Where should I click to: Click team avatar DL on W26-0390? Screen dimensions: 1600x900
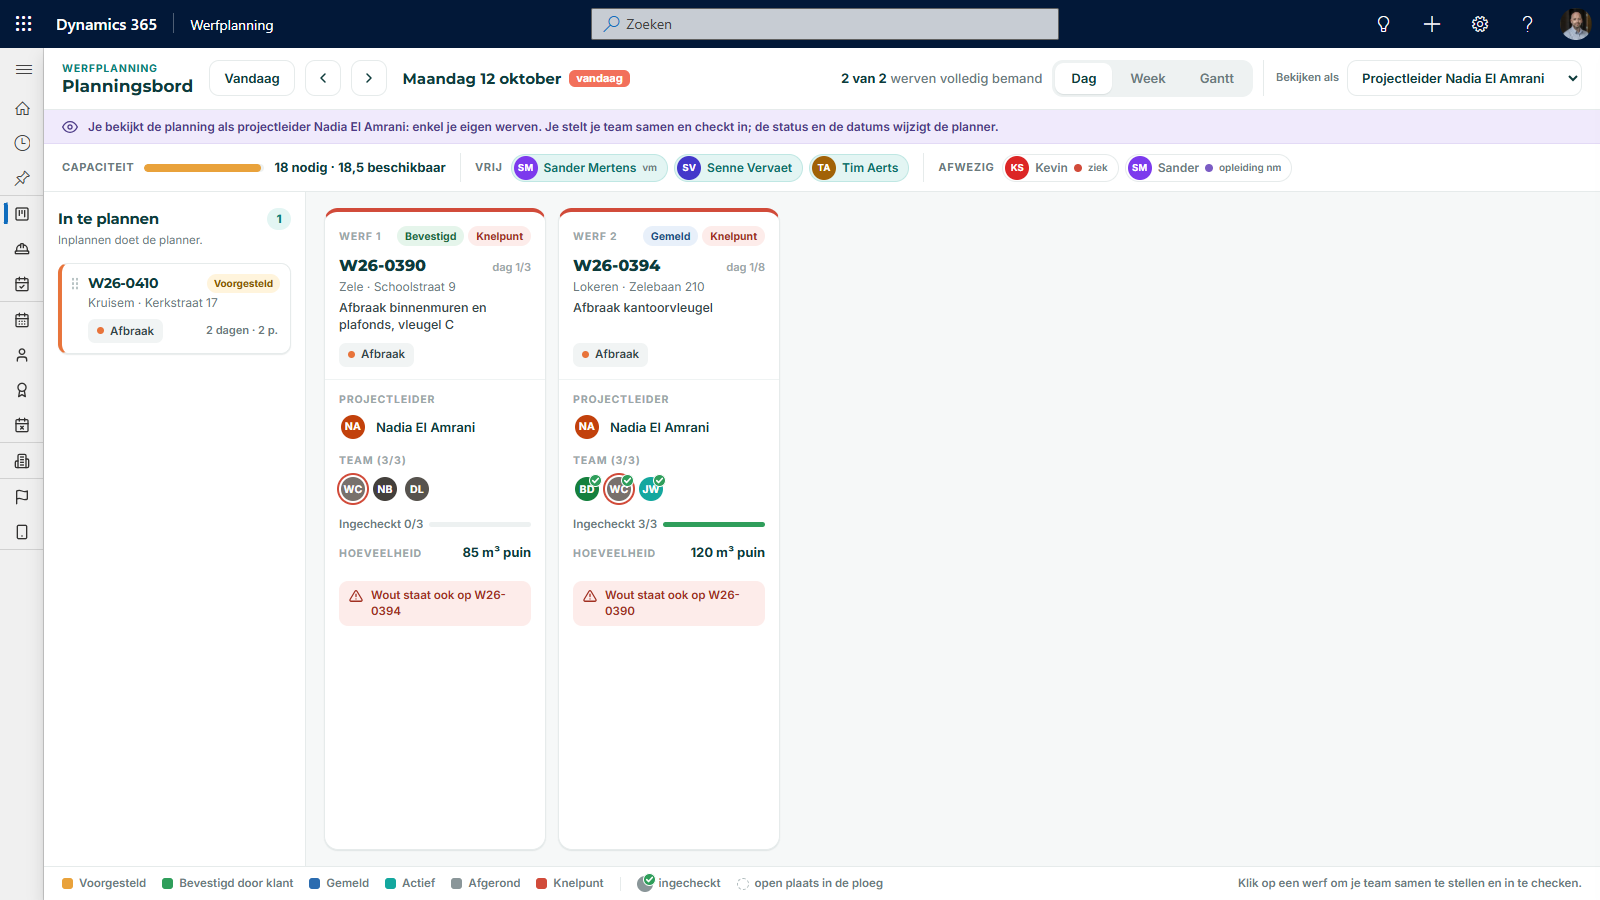point(417,489)
